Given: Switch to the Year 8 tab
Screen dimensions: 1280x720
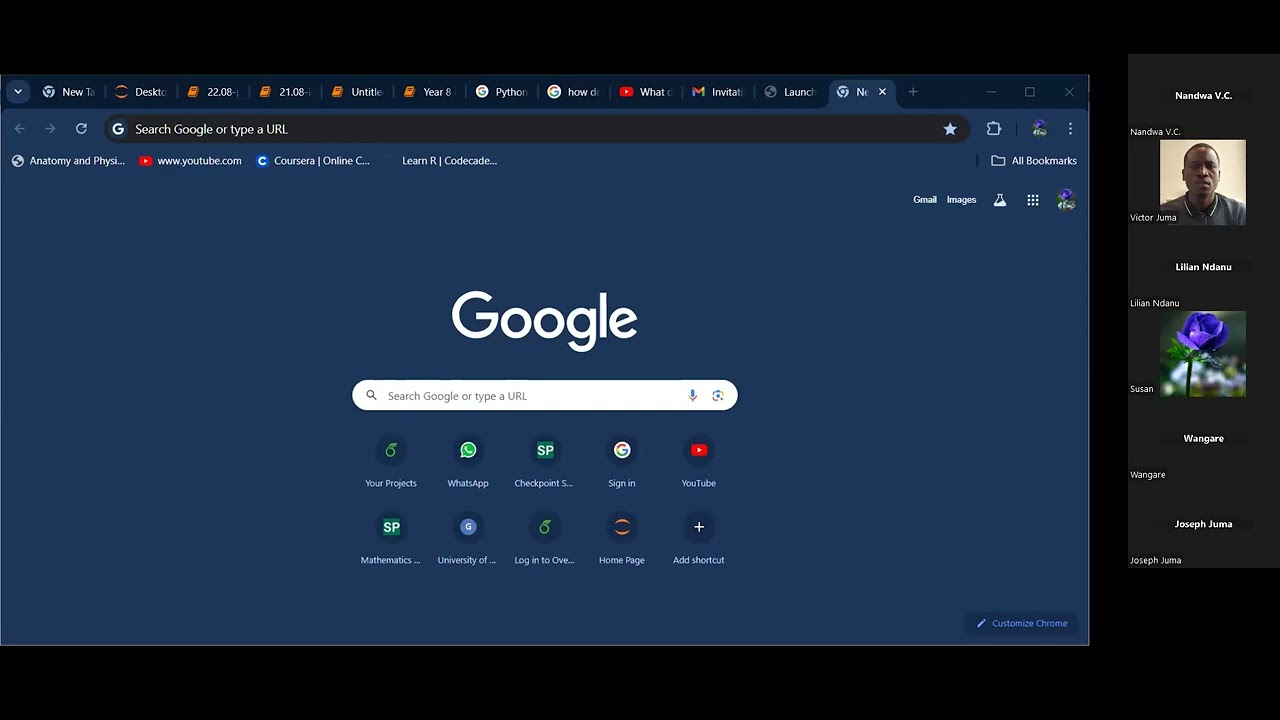Looking at the screenshot, I should [428, 92].
